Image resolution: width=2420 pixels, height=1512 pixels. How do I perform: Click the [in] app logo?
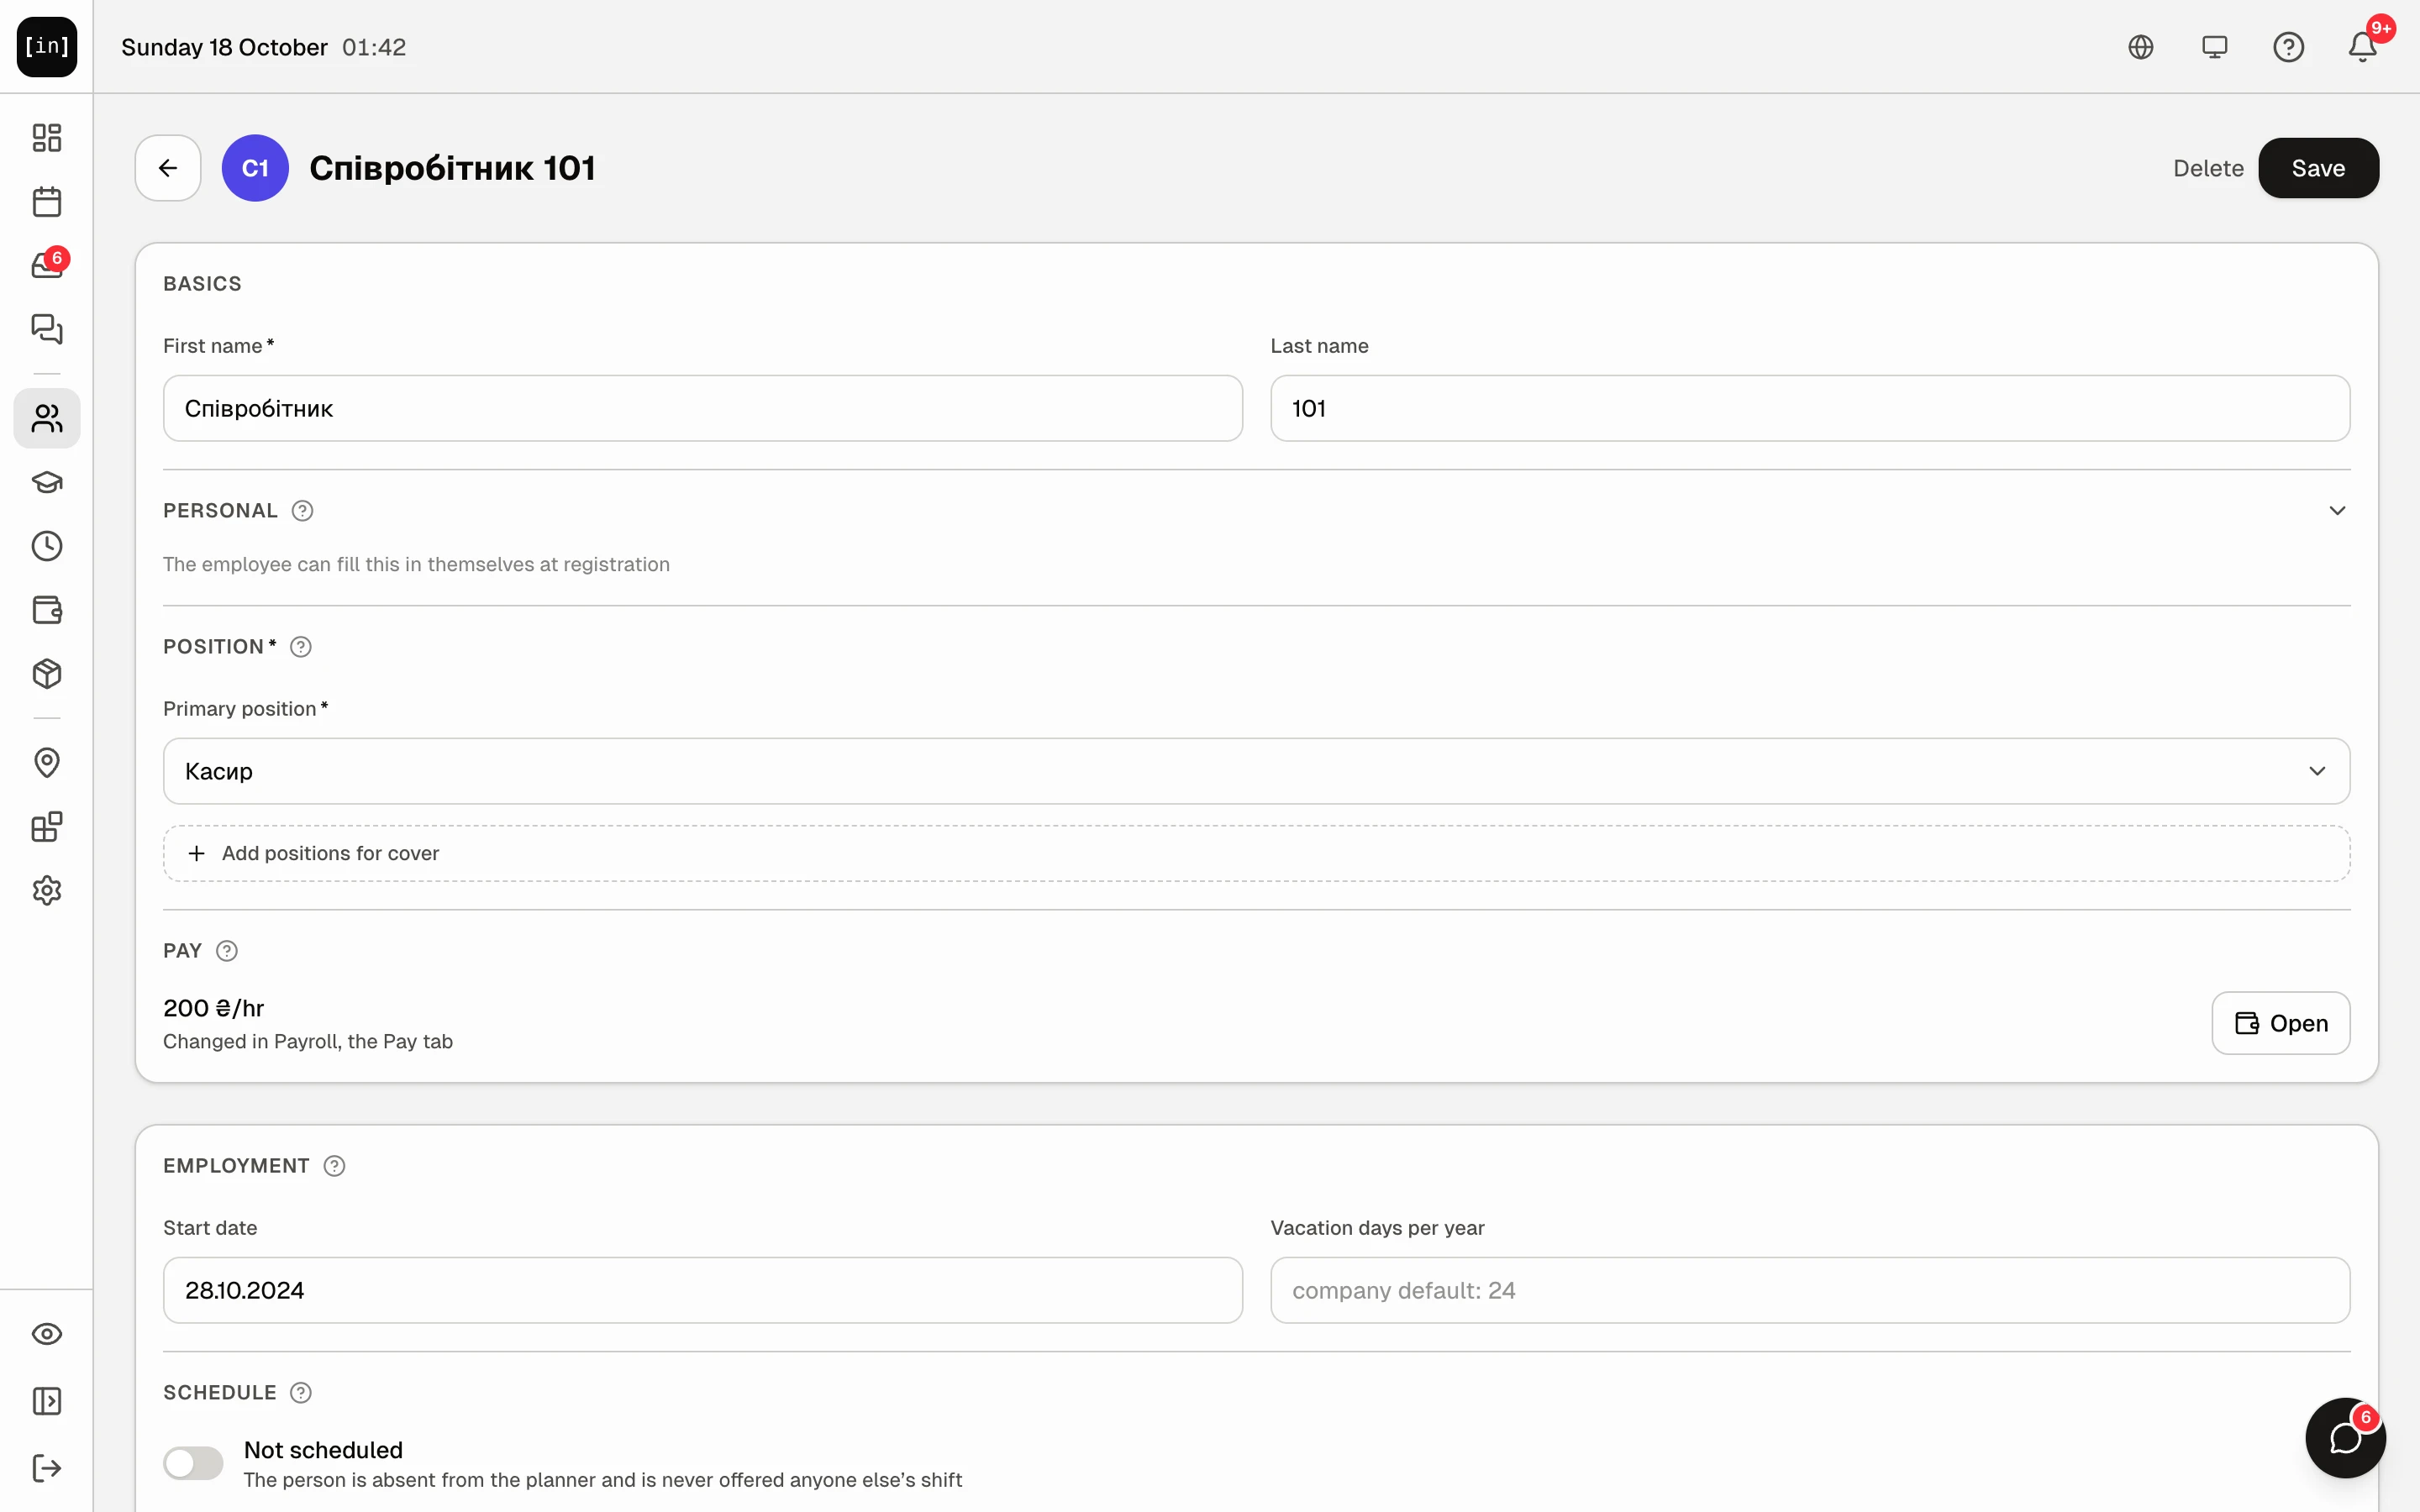tap(47, 47)
